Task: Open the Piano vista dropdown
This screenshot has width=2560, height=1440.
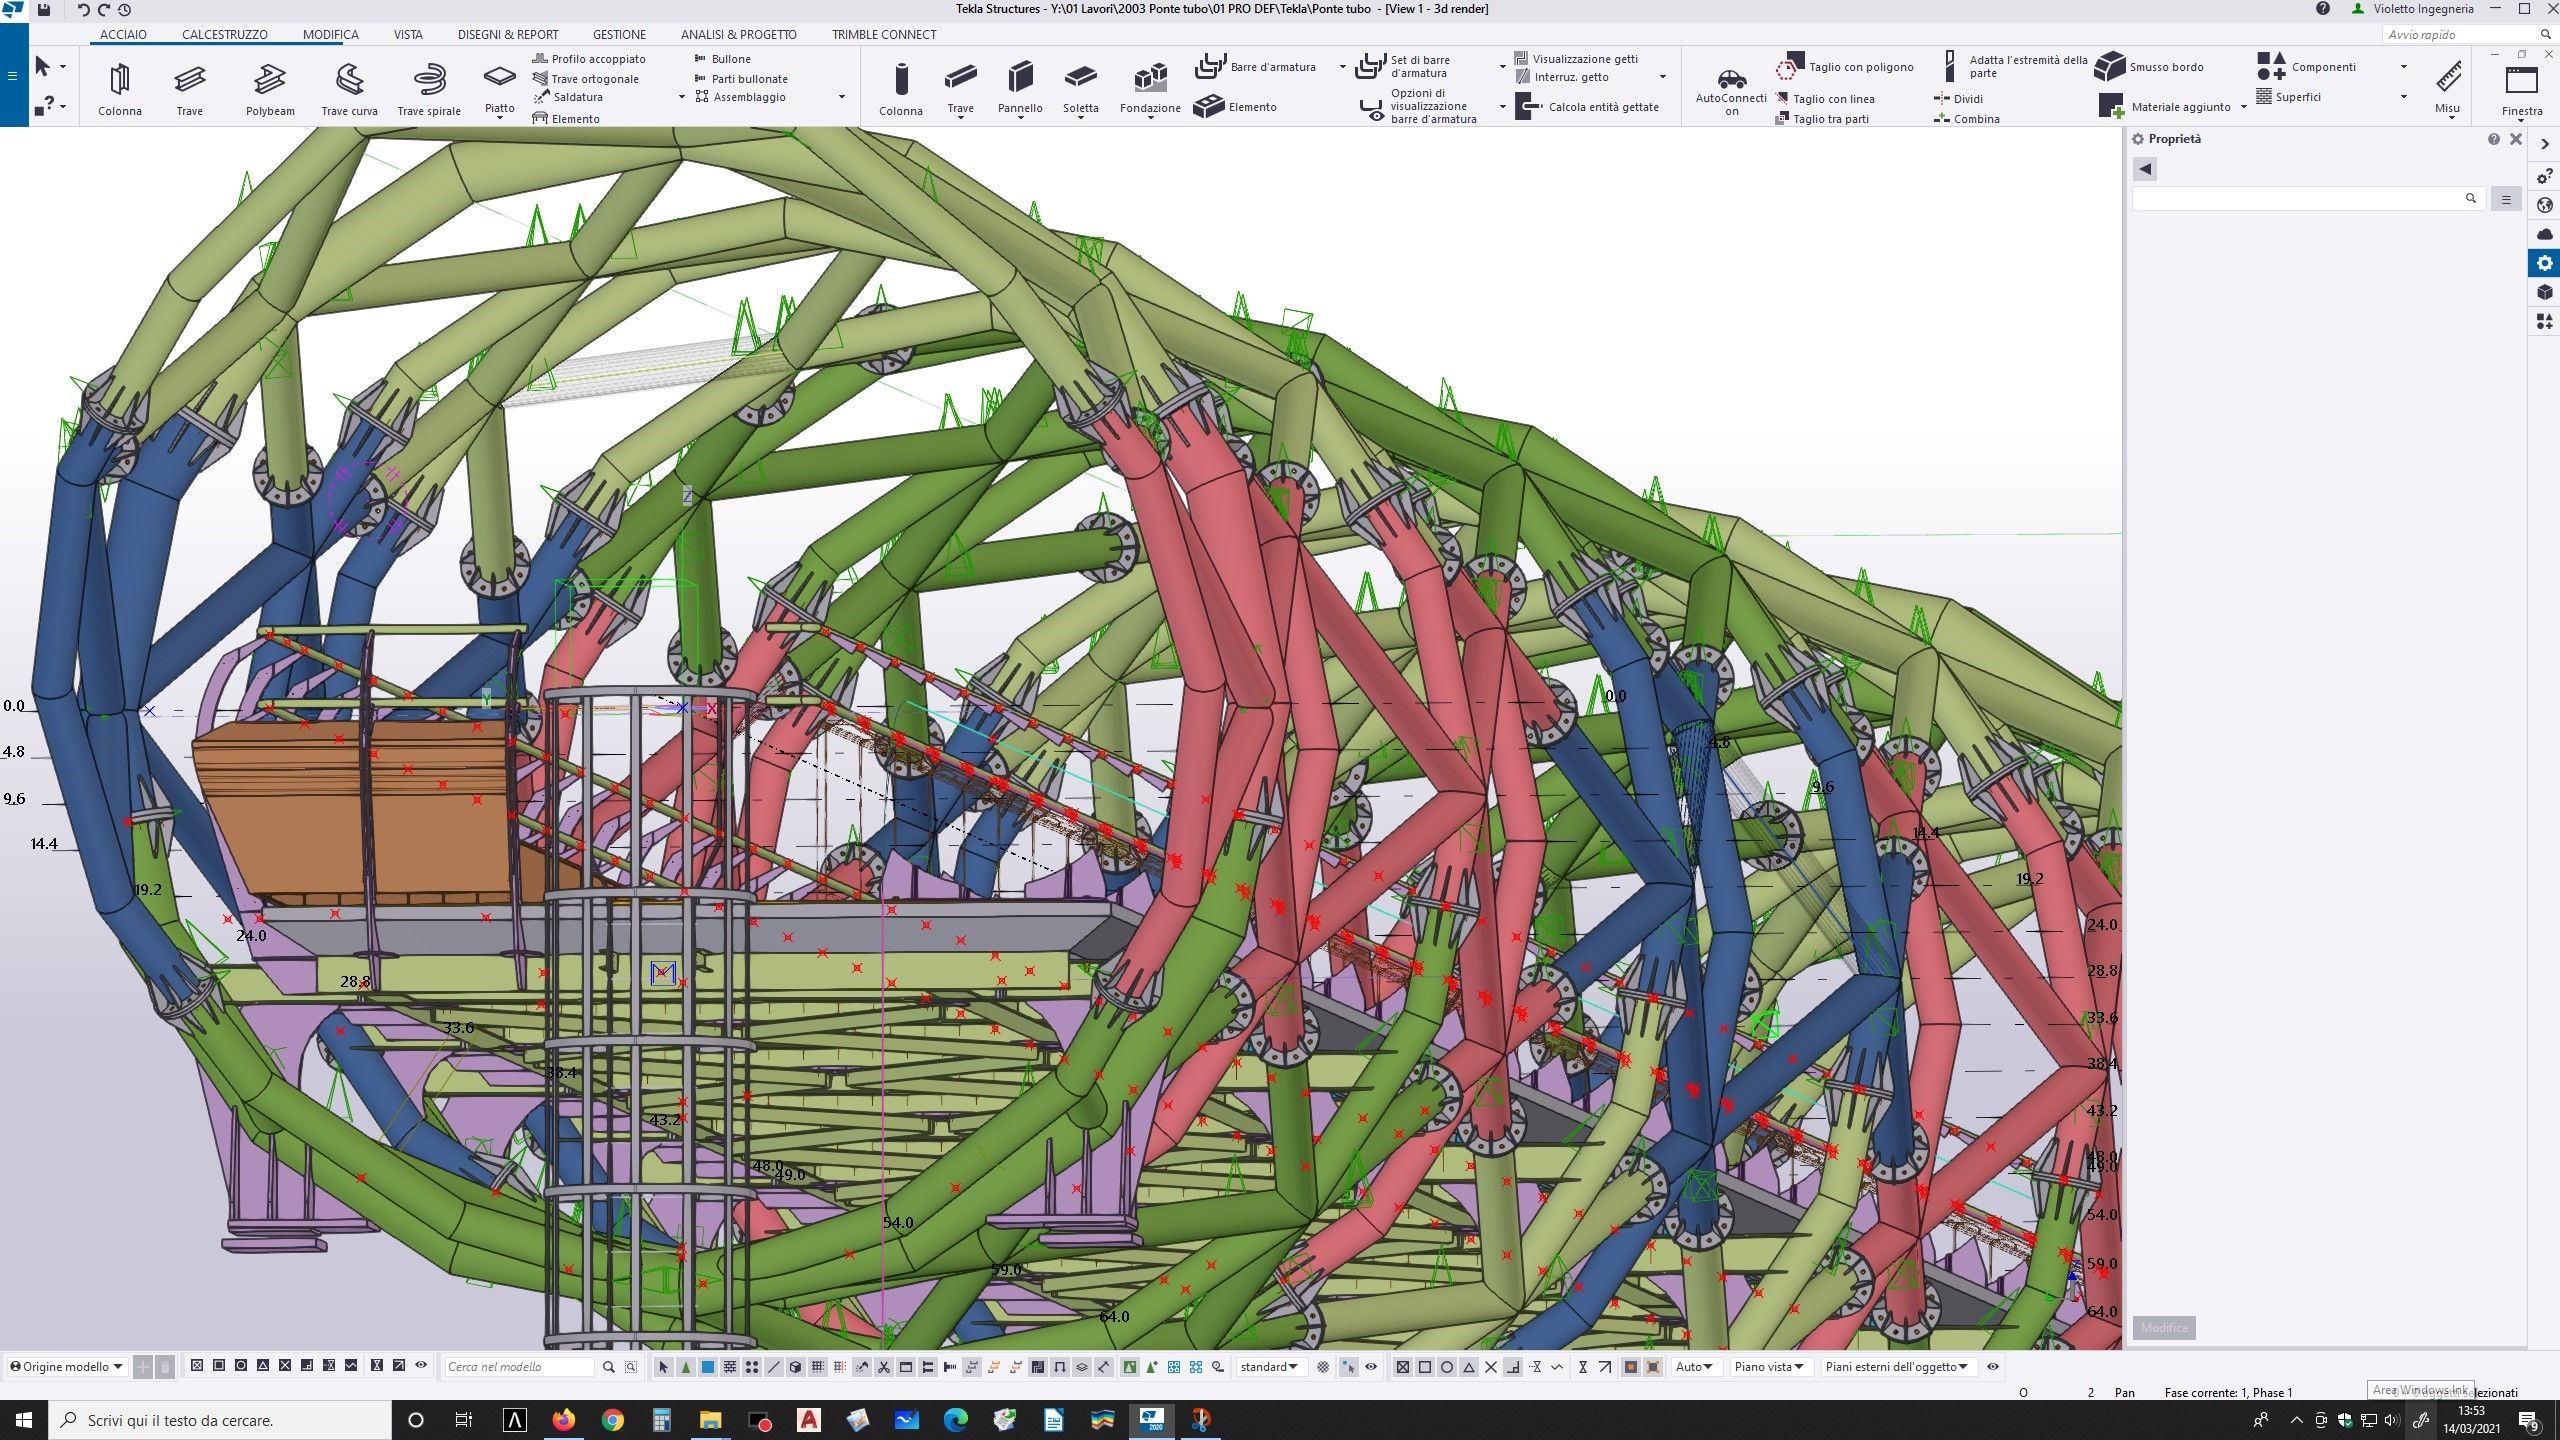Action: [1768, 1367]
